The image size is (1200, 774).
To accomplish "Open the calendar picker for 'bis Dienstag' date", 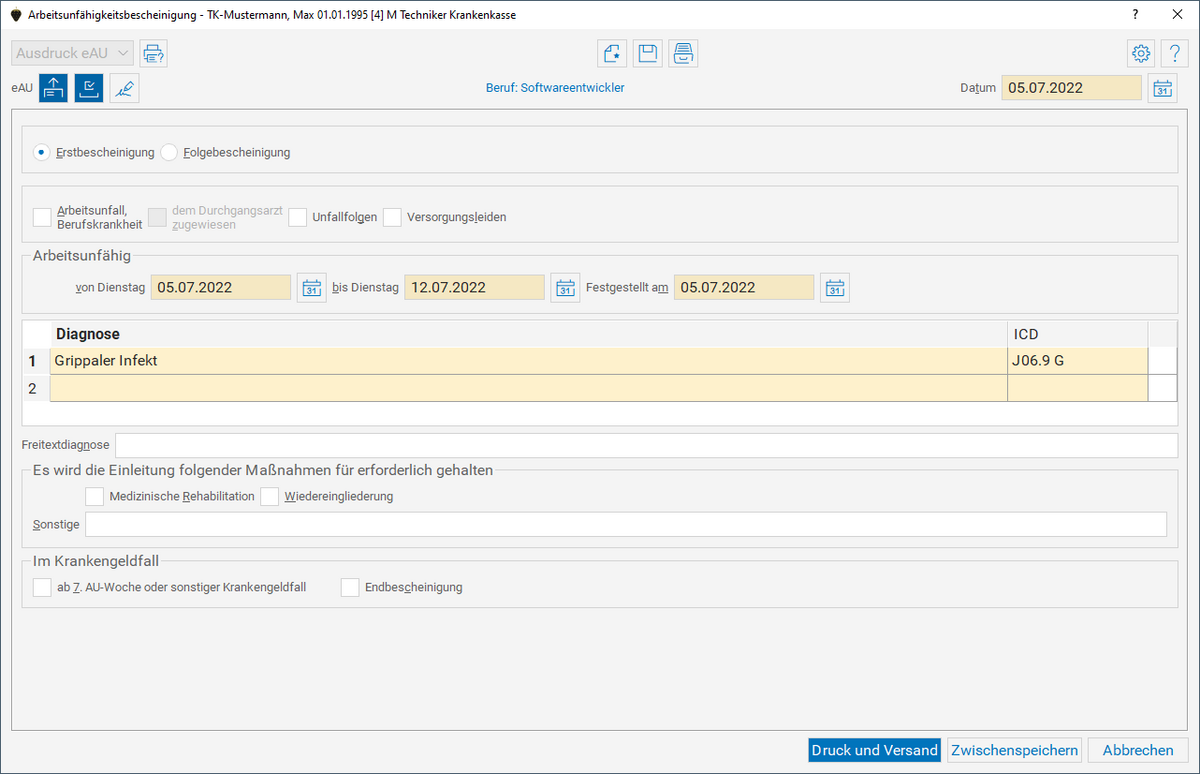I will [x=566, y=288].
